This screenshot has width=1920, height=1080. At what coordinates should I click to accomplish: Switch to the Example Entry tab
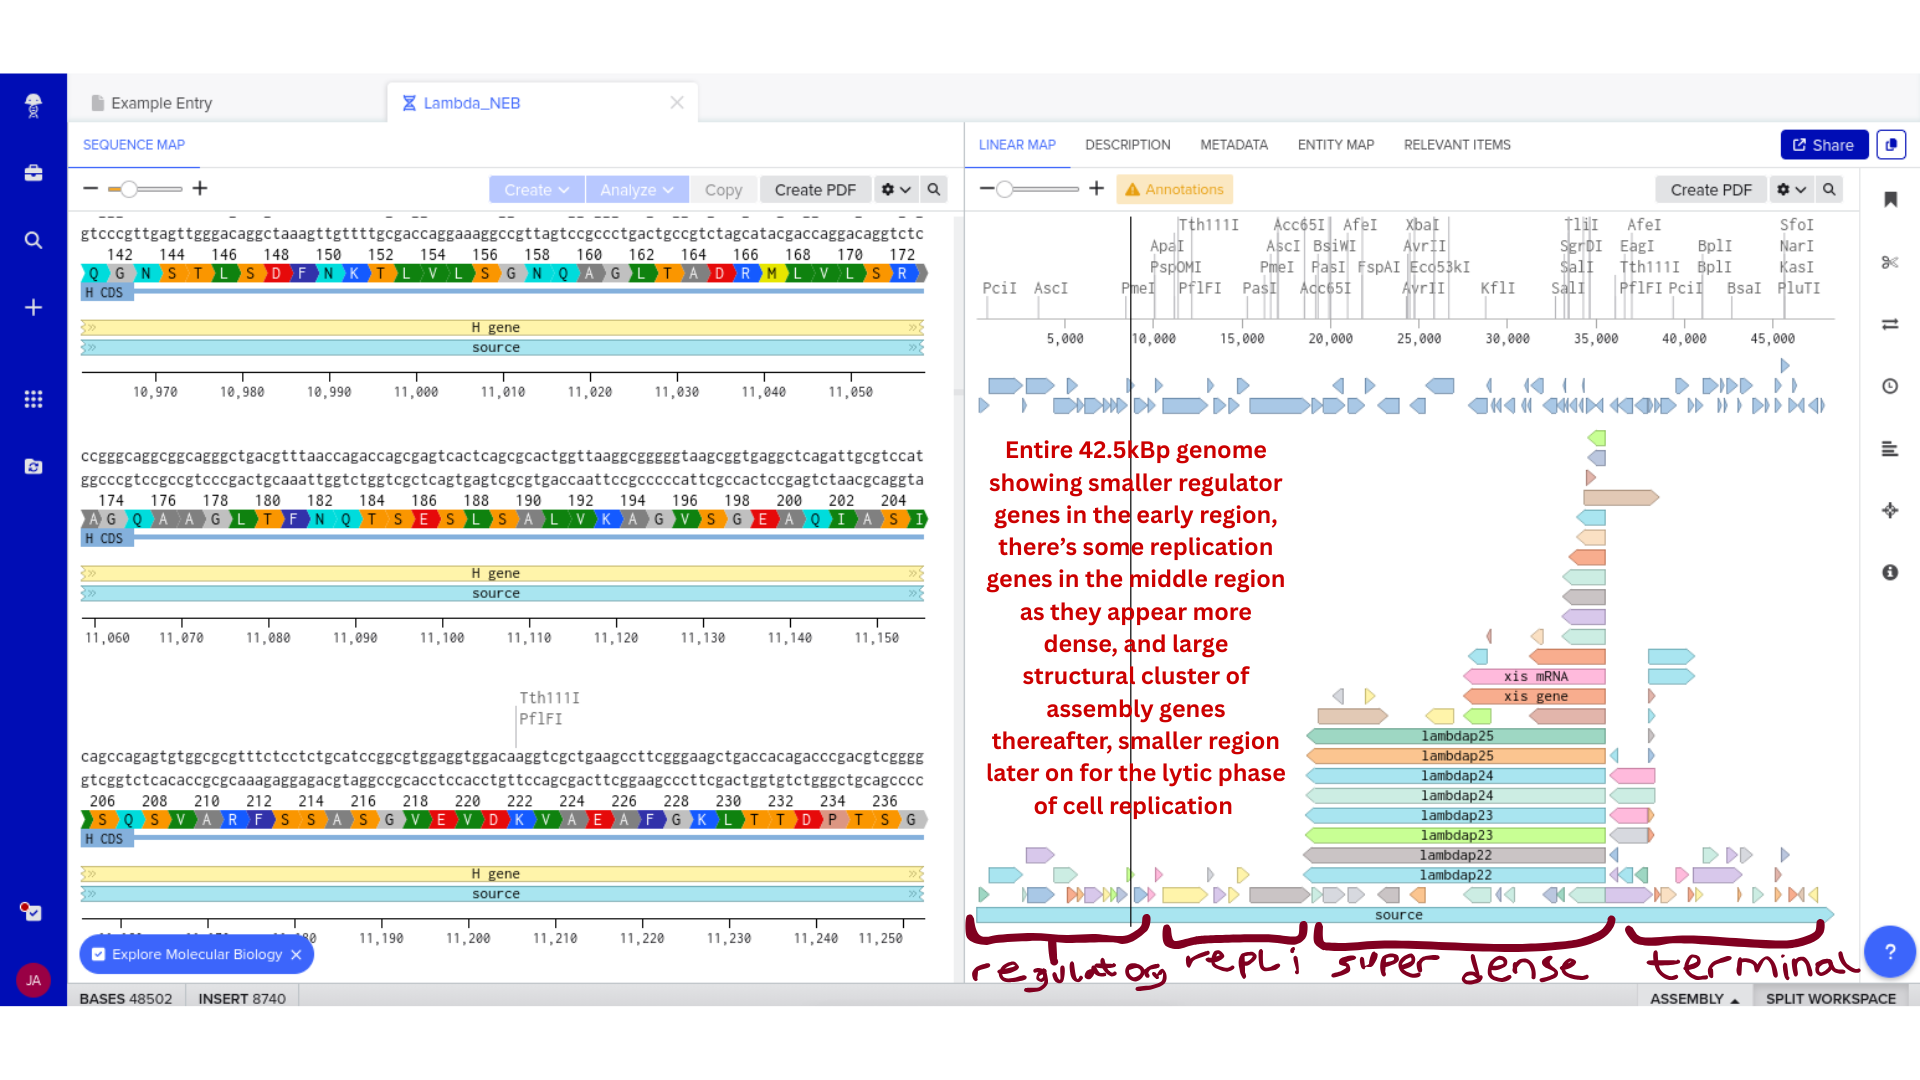[x=161, y=103]
